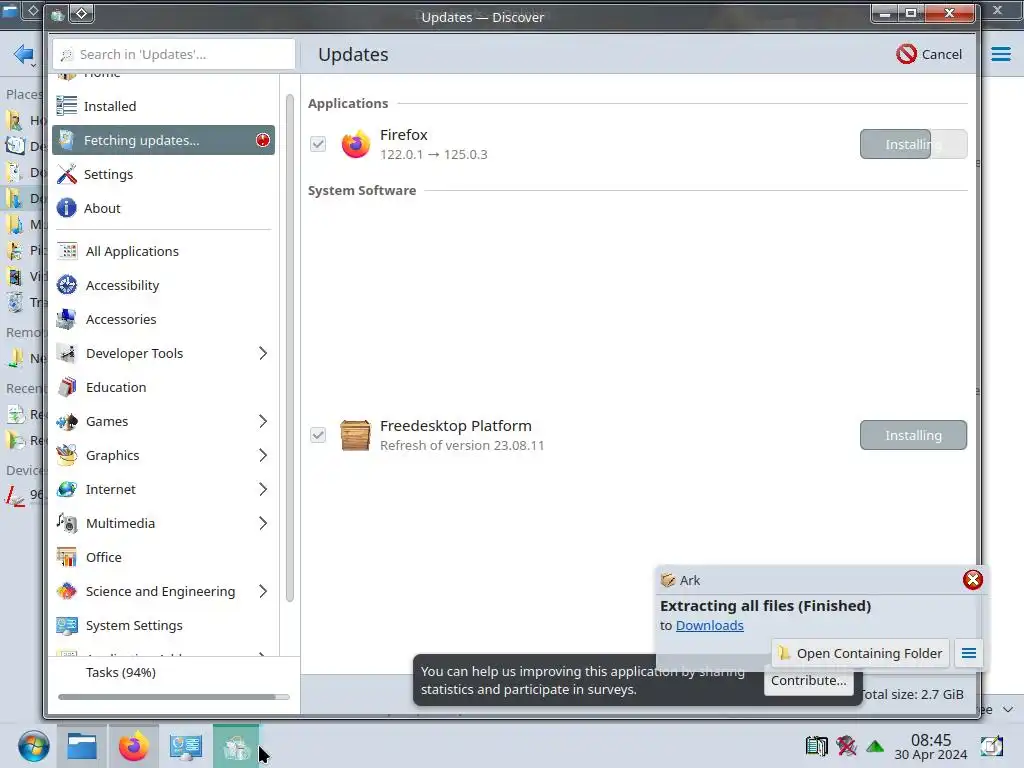Image resolution: width=1024 pixels, height=768 pixels.
Task: Click the Tasks (94%) label
Action: coord(120,672)
